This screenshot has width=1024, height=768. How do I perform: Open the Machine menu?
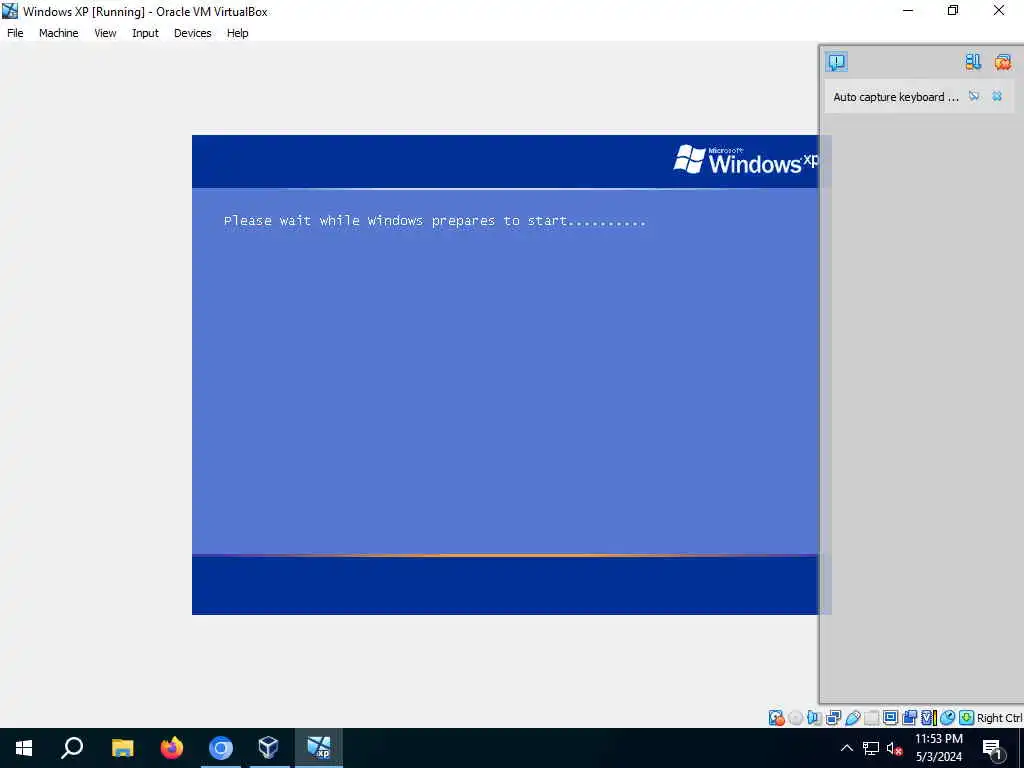59,33
